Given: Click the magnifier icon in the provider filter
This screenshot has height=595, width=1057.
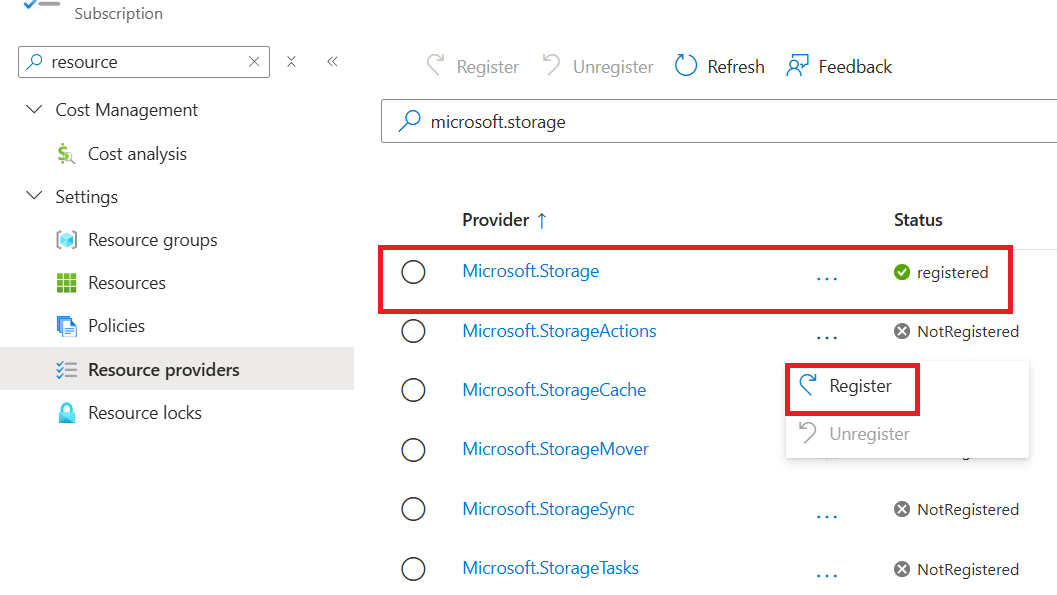Looking at the screenshot, I should (x=409, y=121).
